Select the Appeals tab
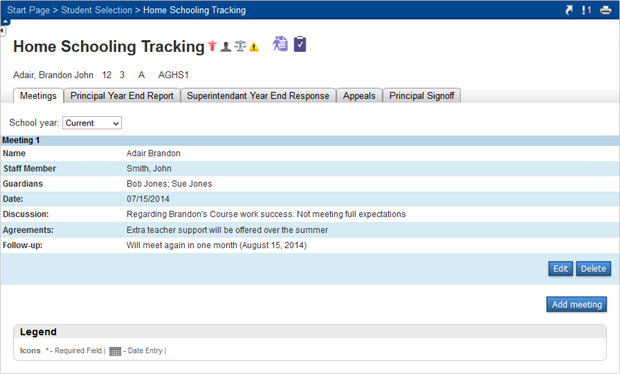The height and width of the screenshot is (374, 620). [x=359, y=96]
